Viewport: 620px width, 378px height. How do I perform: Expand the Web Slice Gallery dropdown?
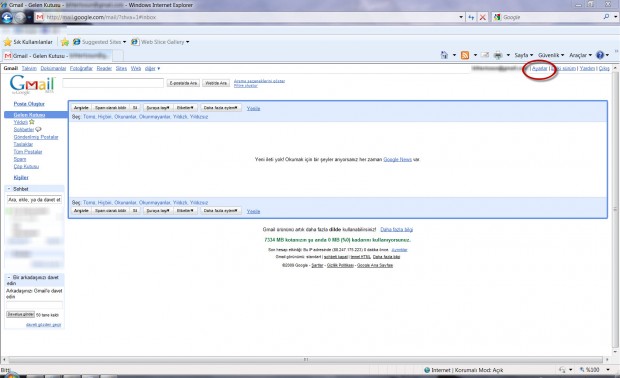187,42
